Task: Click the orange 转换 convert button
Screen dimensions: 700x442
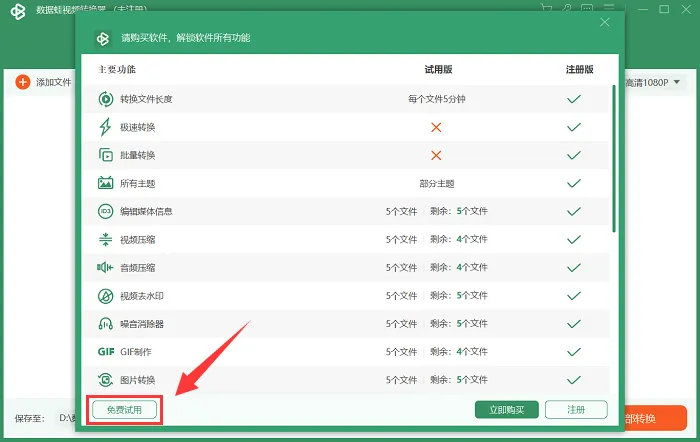Action: point(655,418)
